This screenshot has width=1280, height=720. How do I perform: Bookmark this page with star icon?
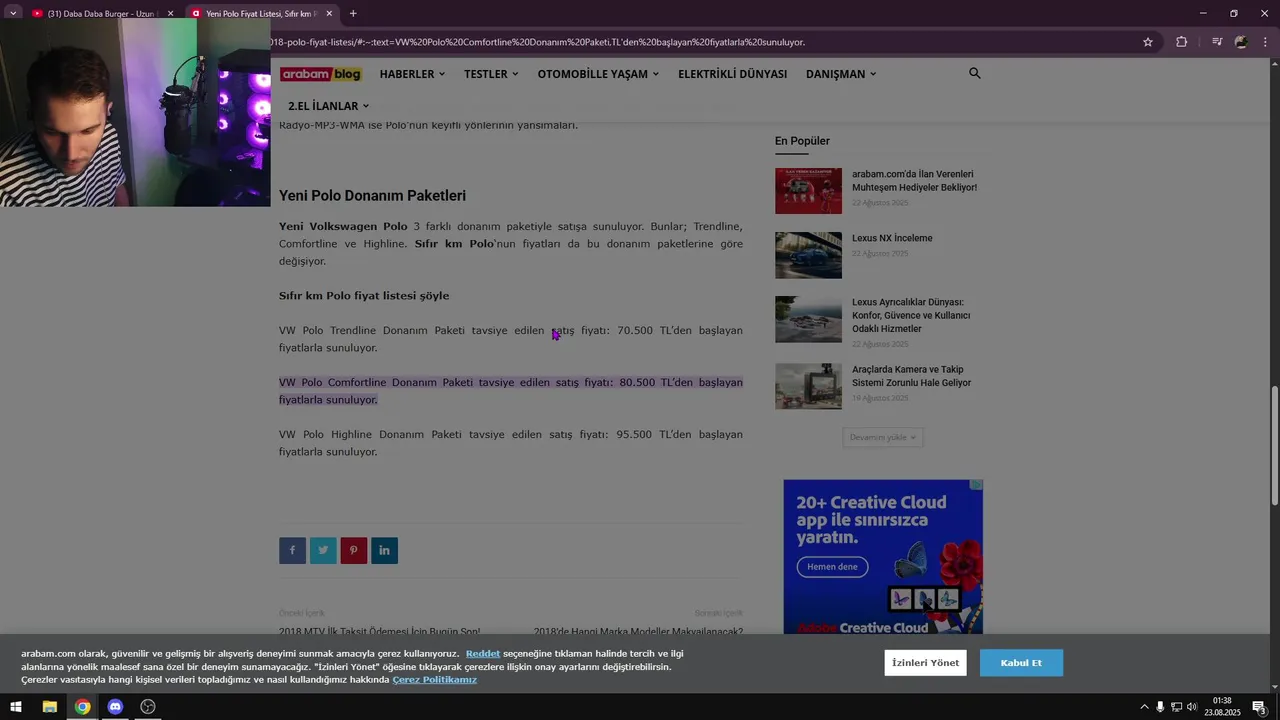[x=1148, y=42]
